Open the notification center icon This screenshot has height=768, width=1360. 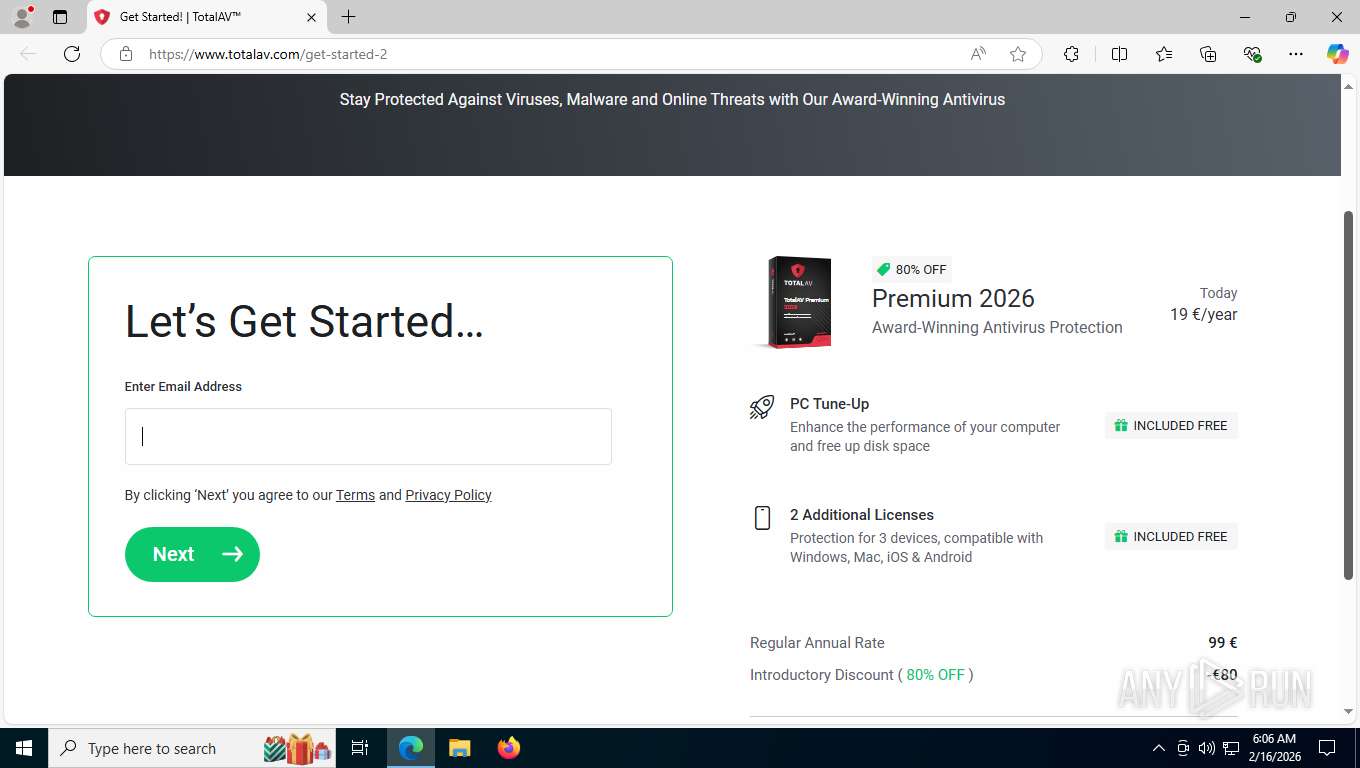[1327, 748]
